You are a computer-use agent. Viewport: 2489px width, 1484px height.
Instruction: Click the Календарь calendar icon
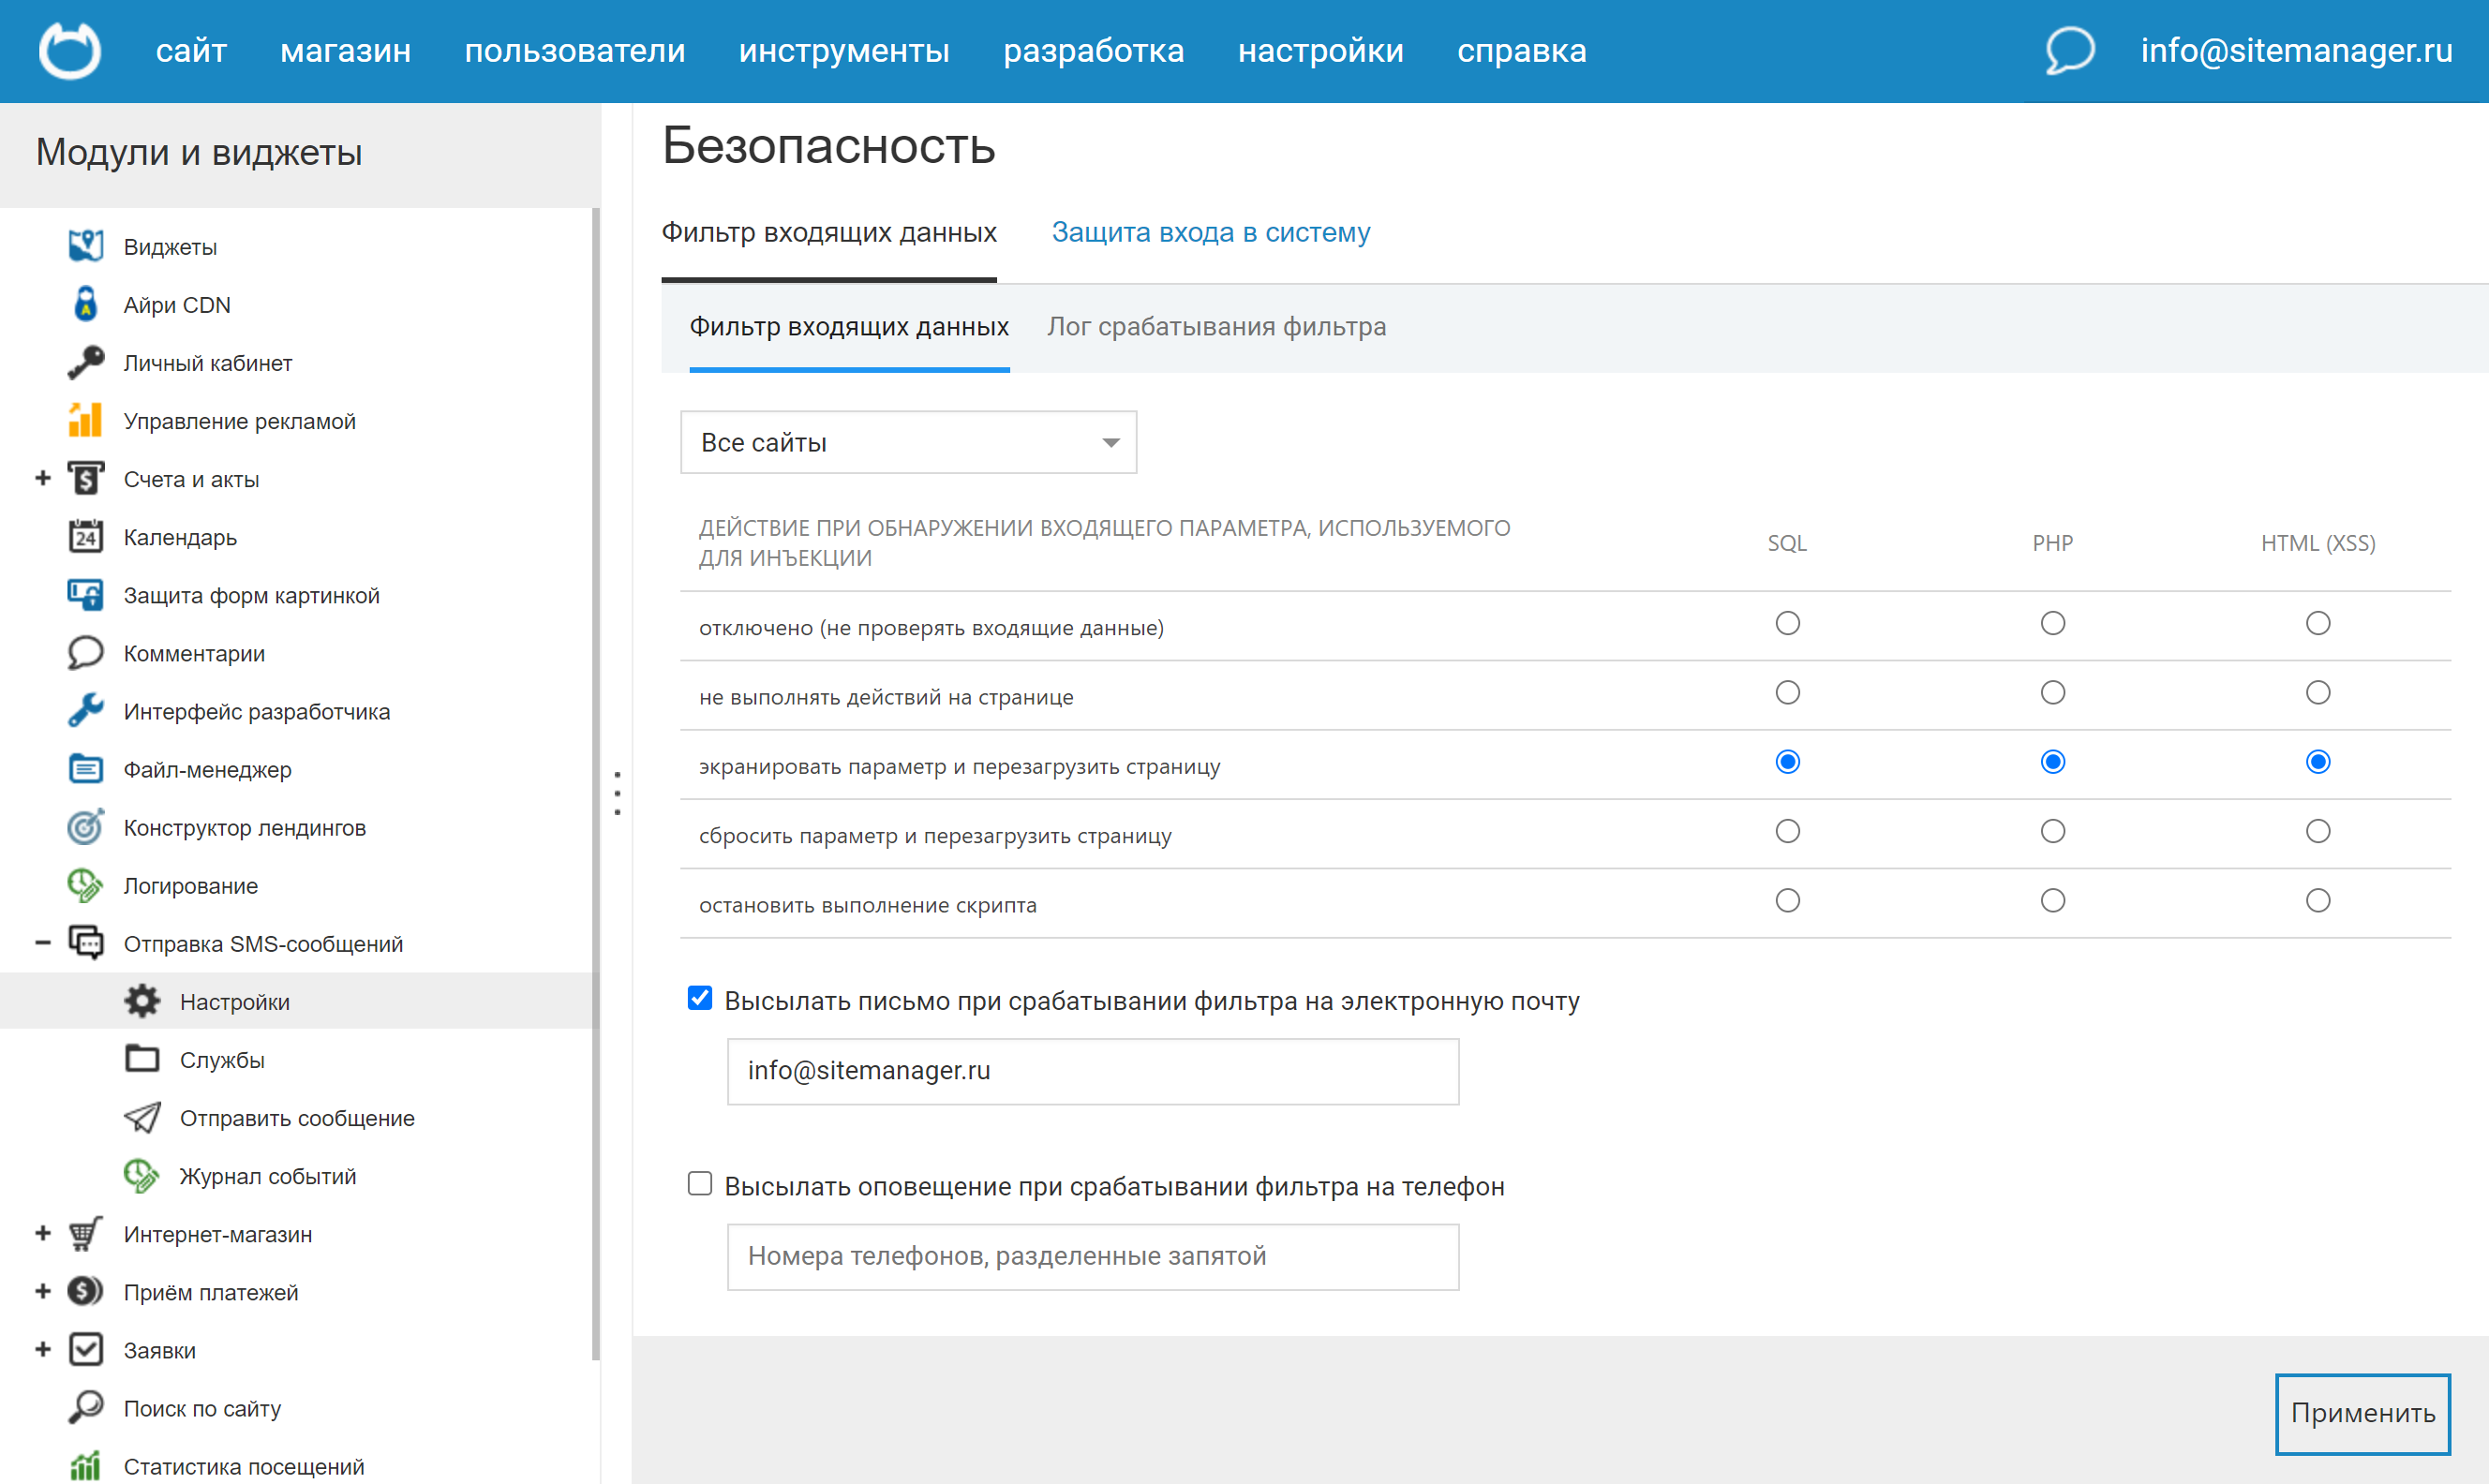(86, 537)
